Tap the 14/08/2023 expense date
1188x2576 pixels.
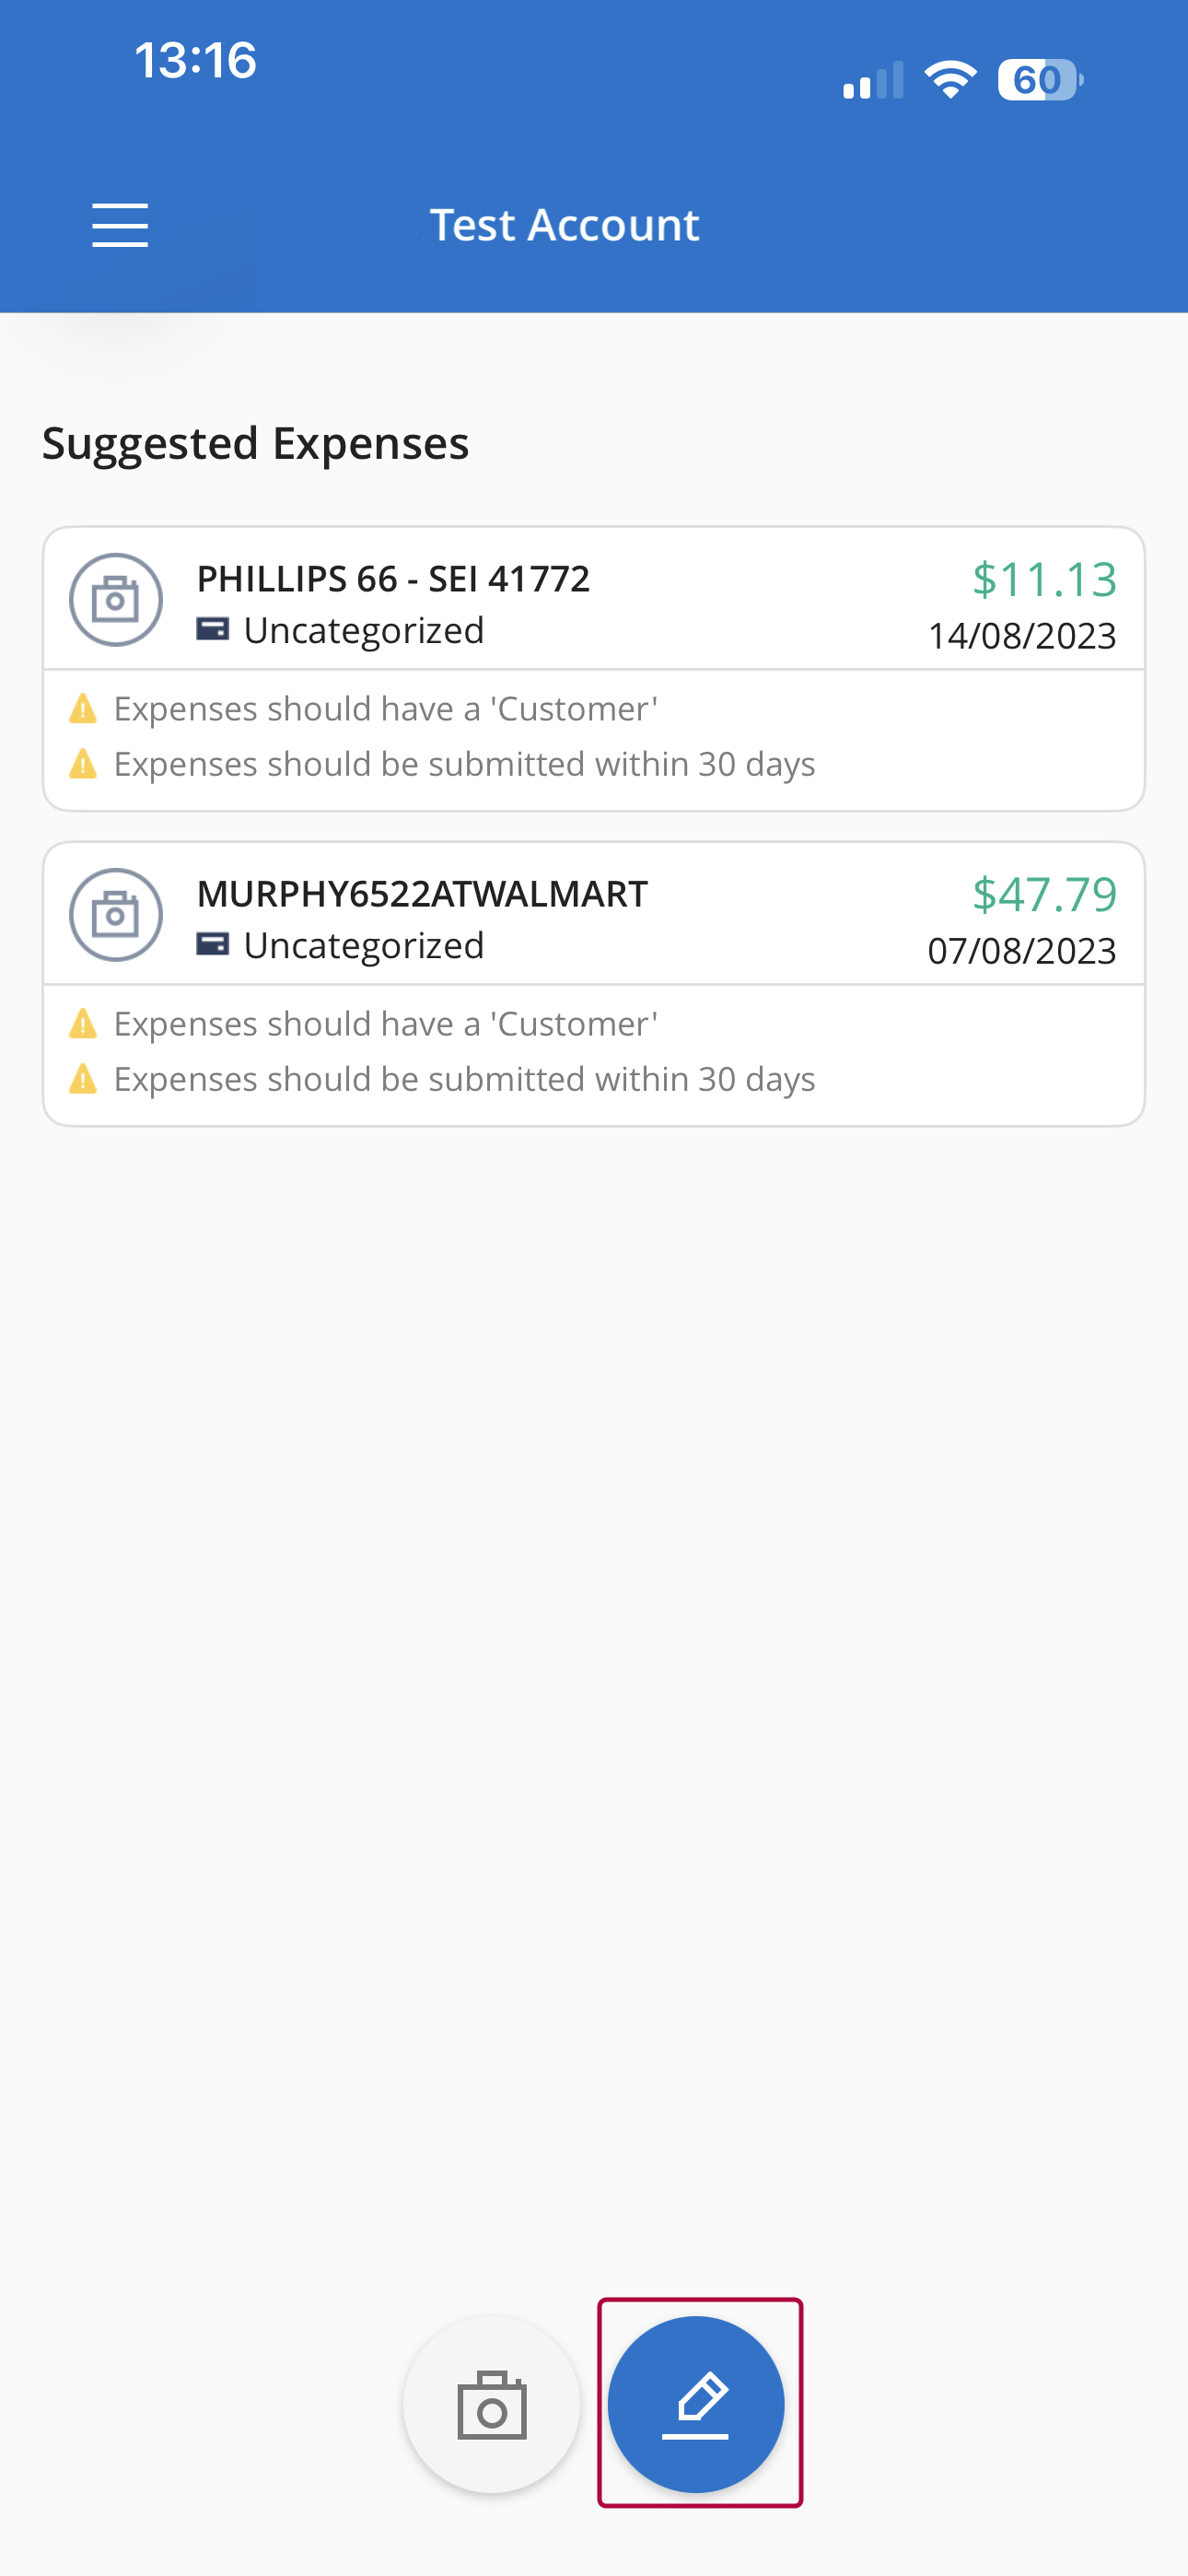1022,636
